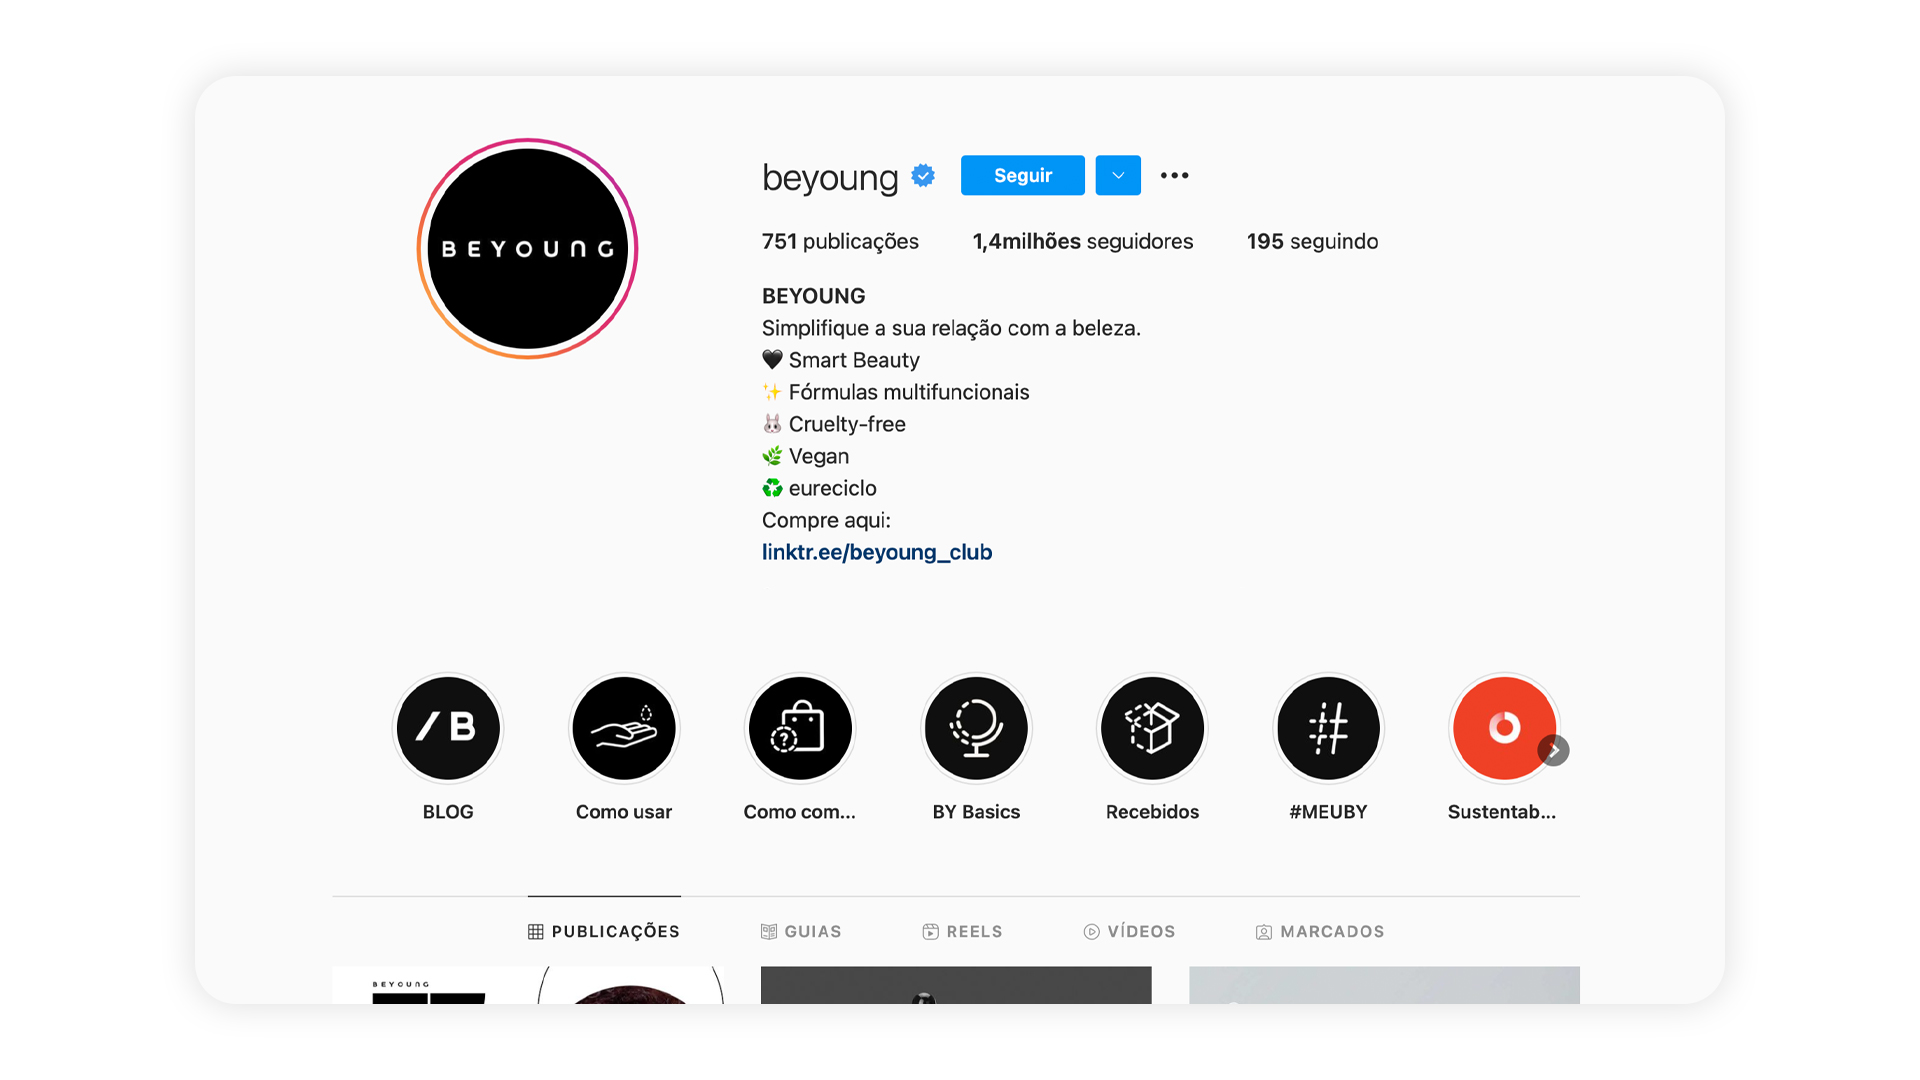Toggle following with the Seguir button

(x=1022, y=175)
